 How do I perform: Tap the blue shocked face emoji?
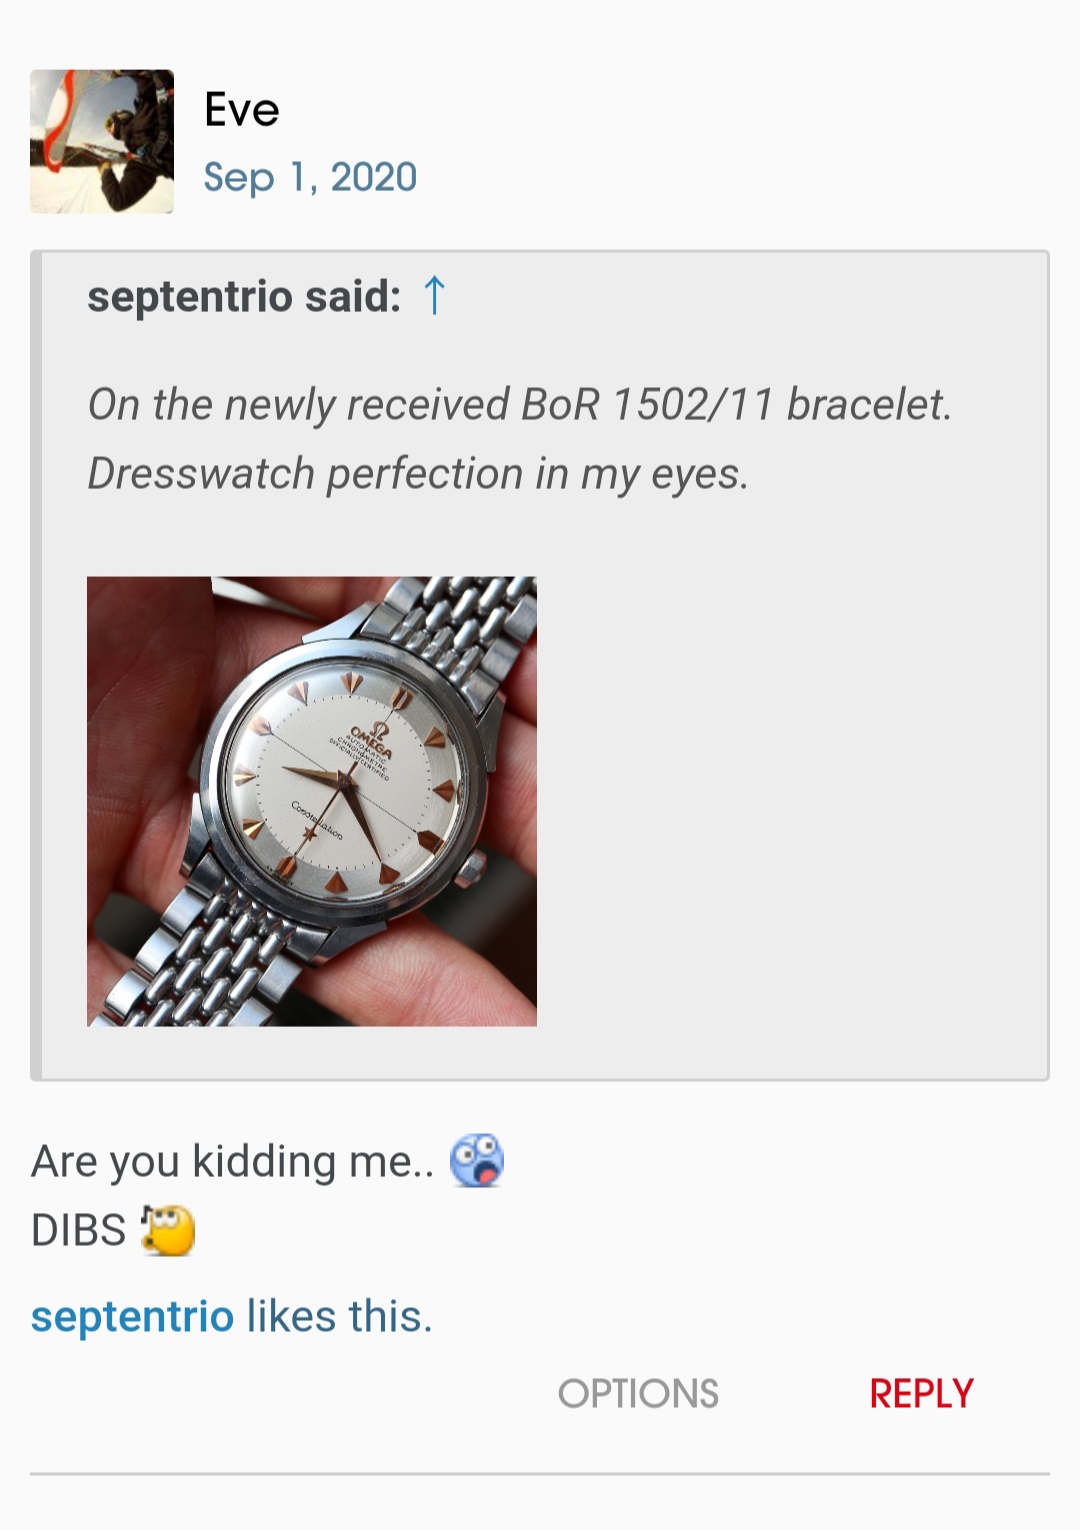pyautogui.click(x=477, y=1160)
